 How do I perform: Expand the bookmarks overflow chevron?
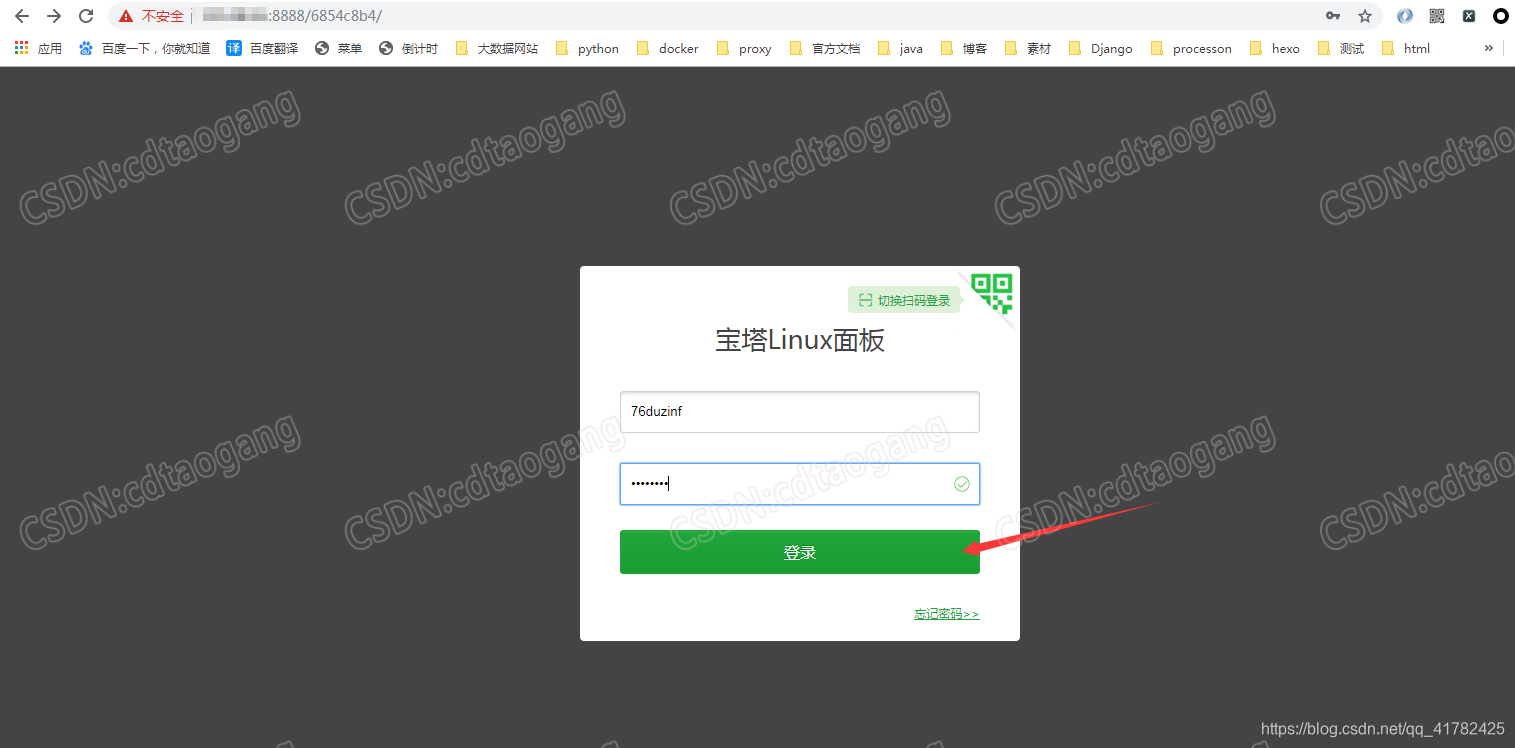point(1488,48)
